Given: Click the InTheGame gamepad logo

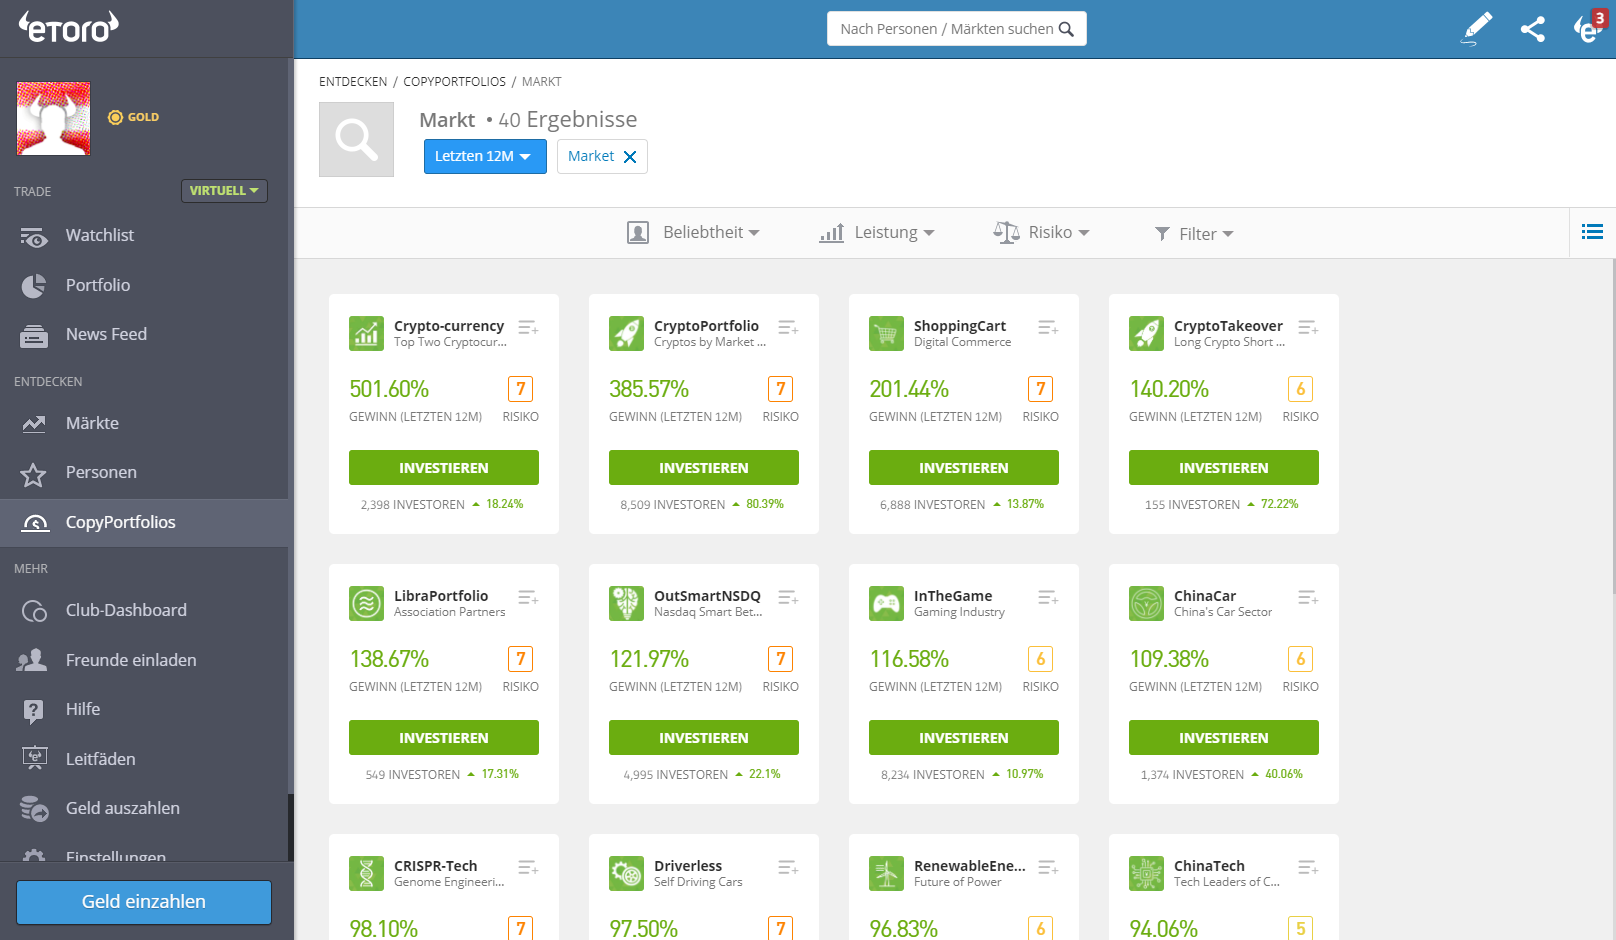Looking at the screenshot, I should [x=886, y=603].
